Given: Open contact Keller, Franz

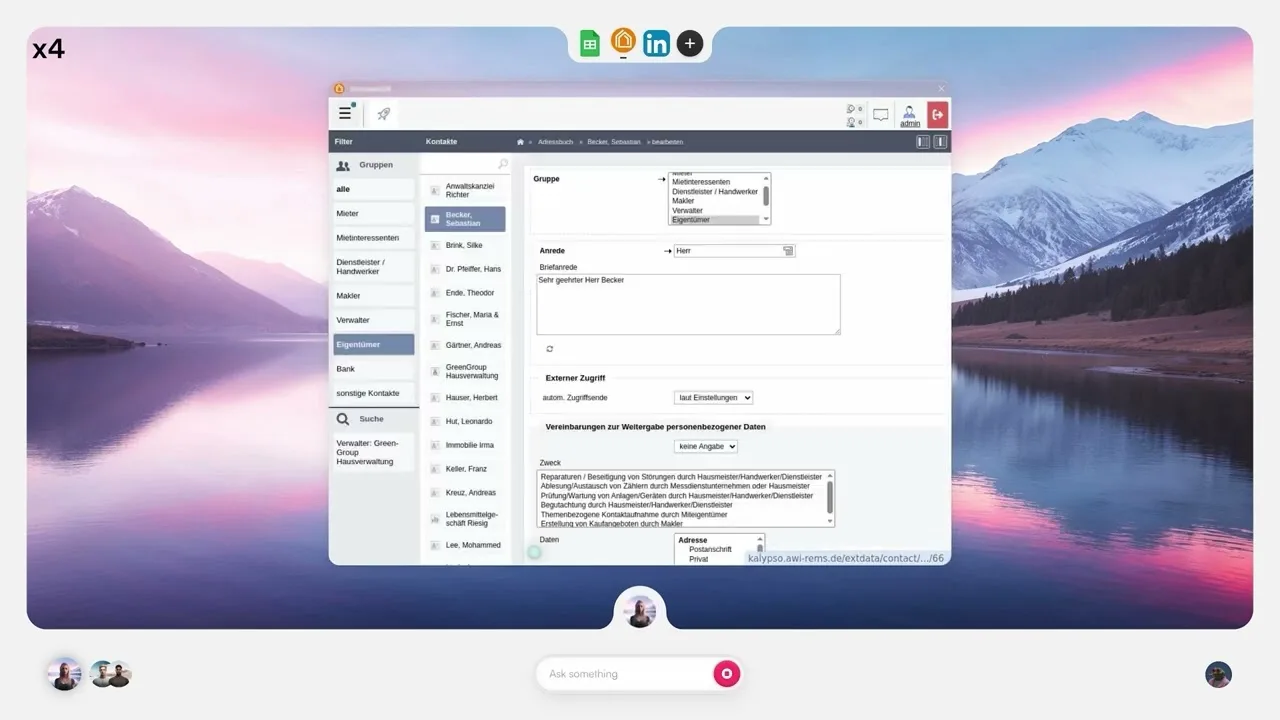Looking at the screenshot, I should pos(465,469).
